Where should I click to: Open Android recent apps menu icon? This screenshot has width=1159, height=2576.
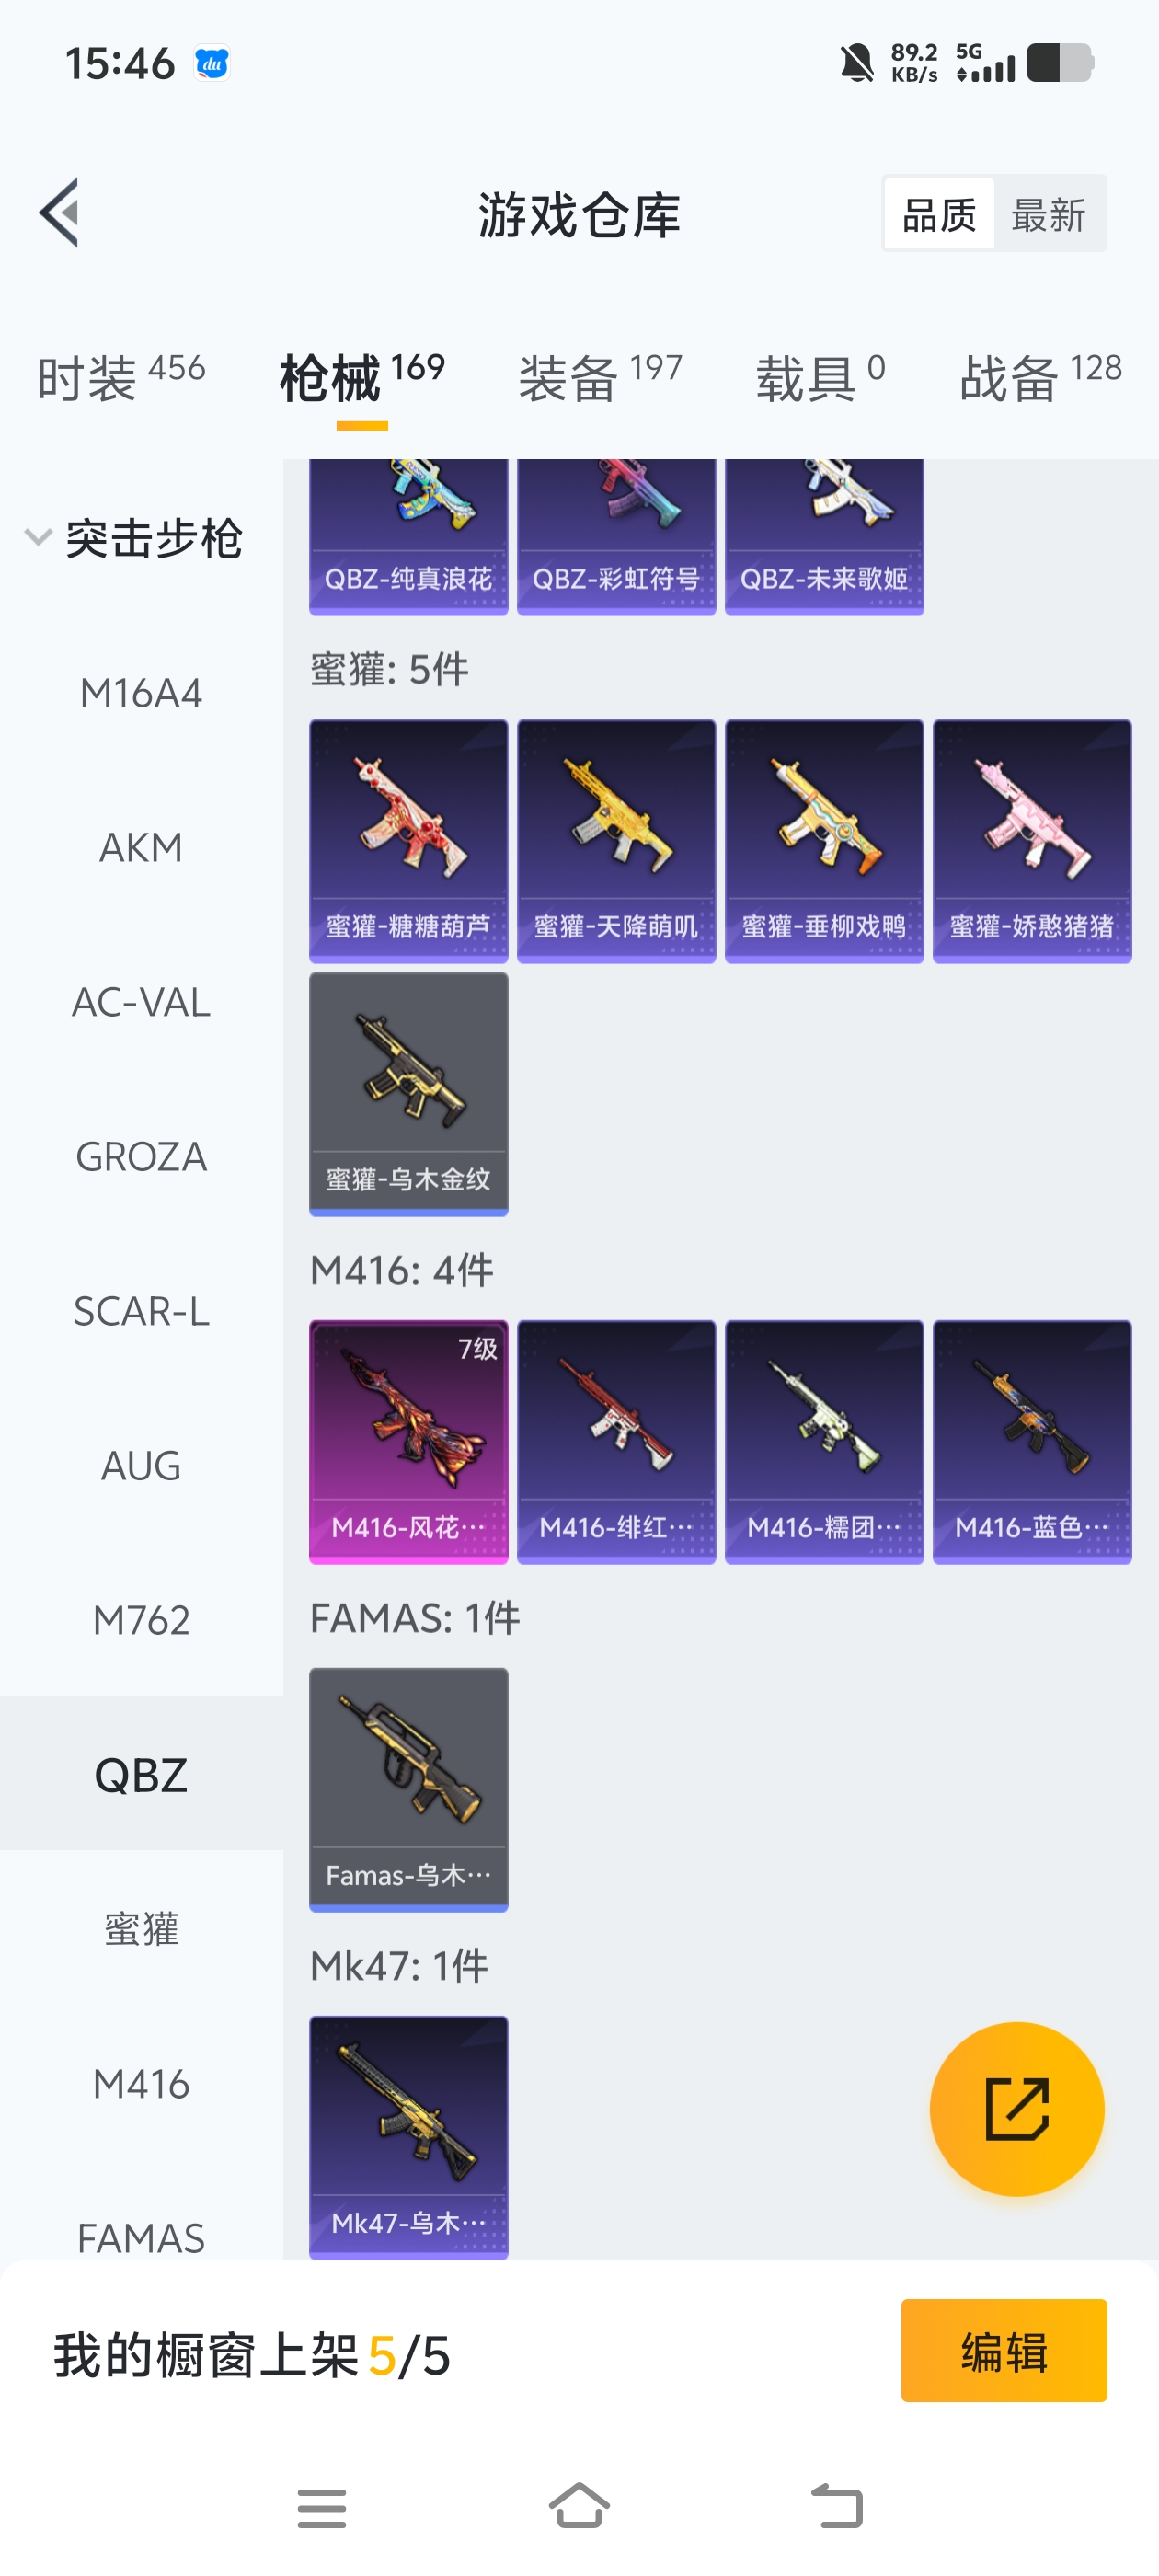(x=321, y=2507)
